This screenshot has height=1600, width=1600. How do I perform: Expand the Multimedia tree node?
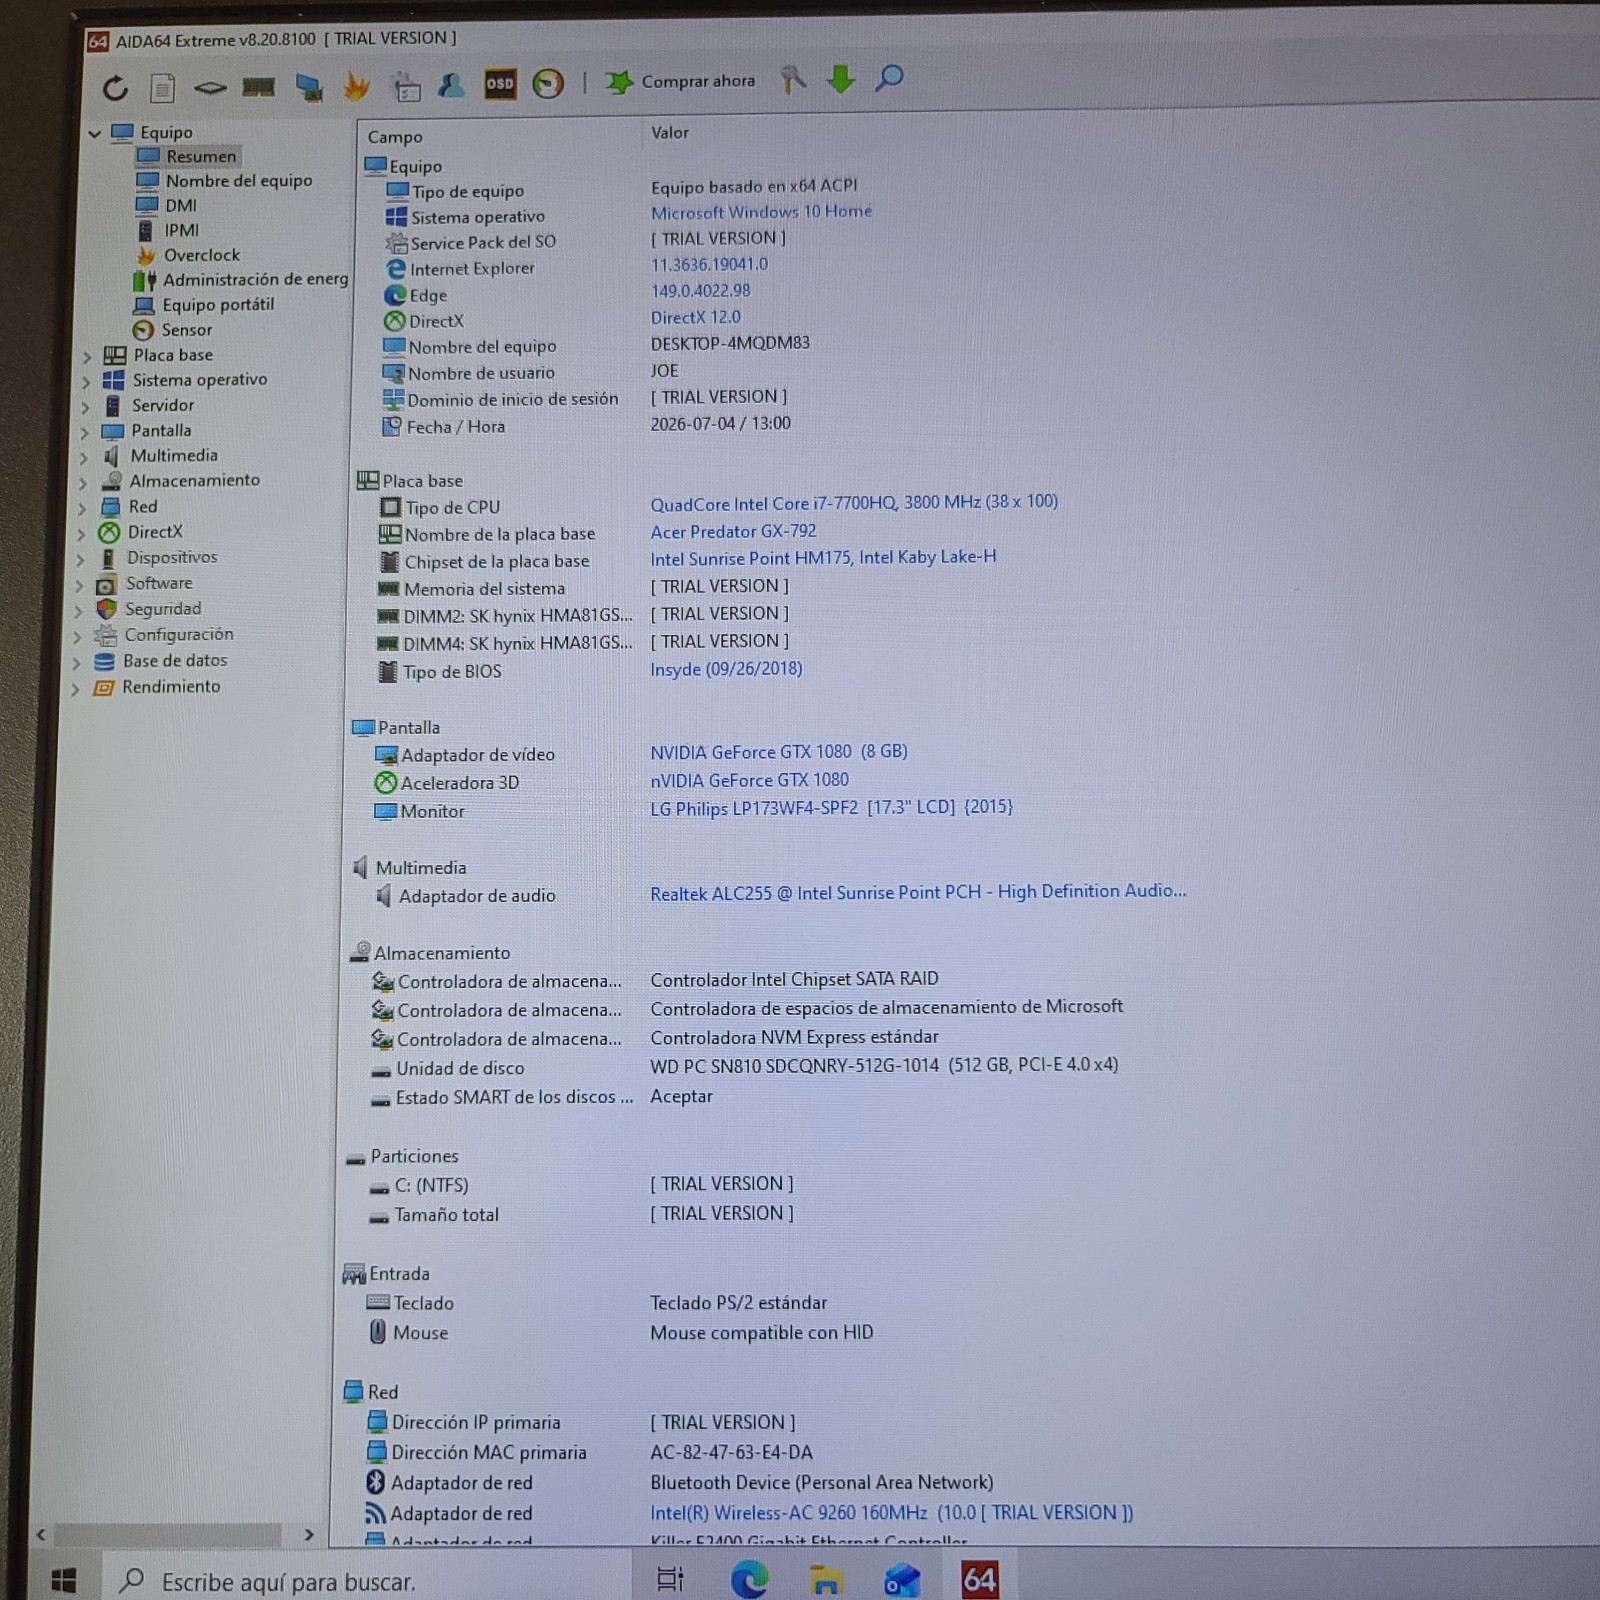click(x=83, y=457)
